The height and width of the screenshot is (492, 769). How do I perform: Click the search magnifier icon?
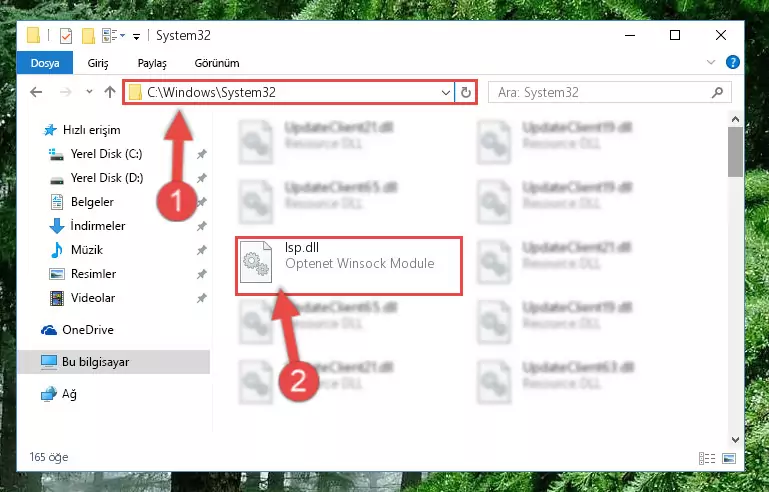(717, 92)
